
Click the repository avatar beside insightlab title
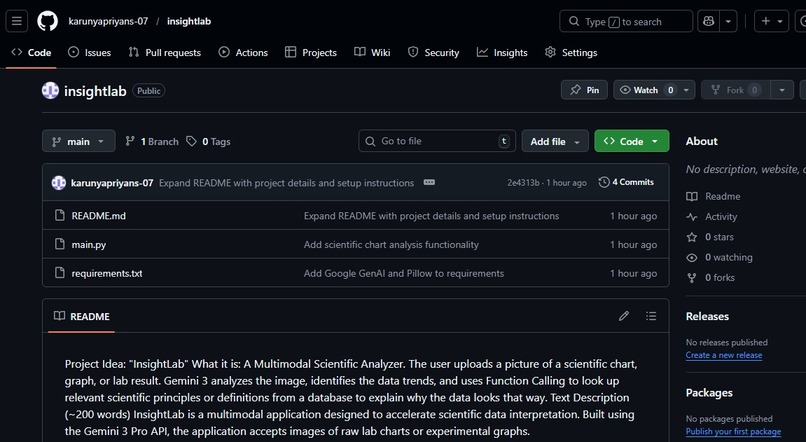click(x=50, y=90)
